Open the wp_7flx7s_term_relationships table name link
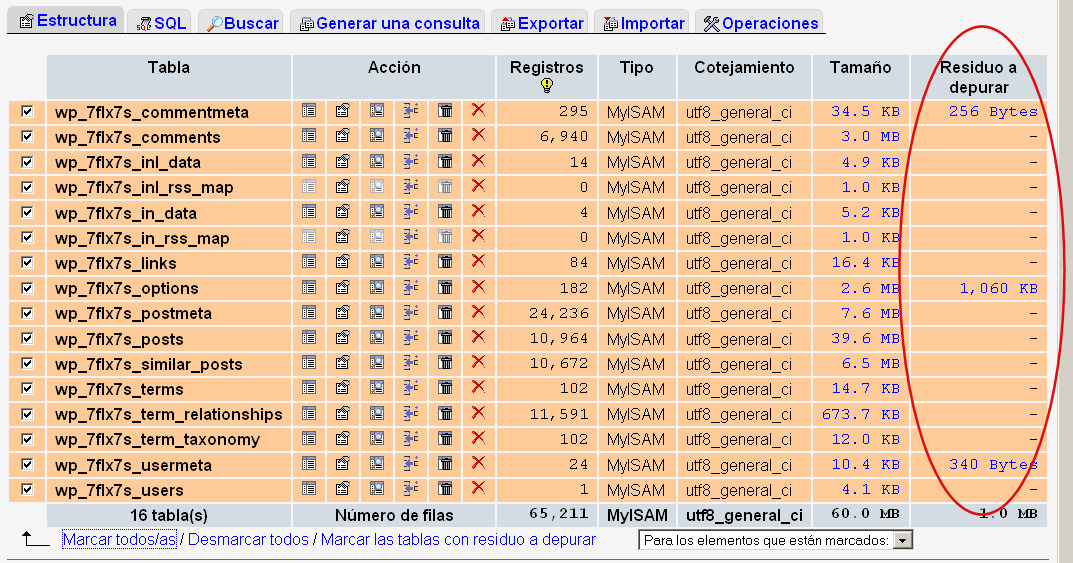The height and width of the screenshot is (563, 1073). point(168,414)
